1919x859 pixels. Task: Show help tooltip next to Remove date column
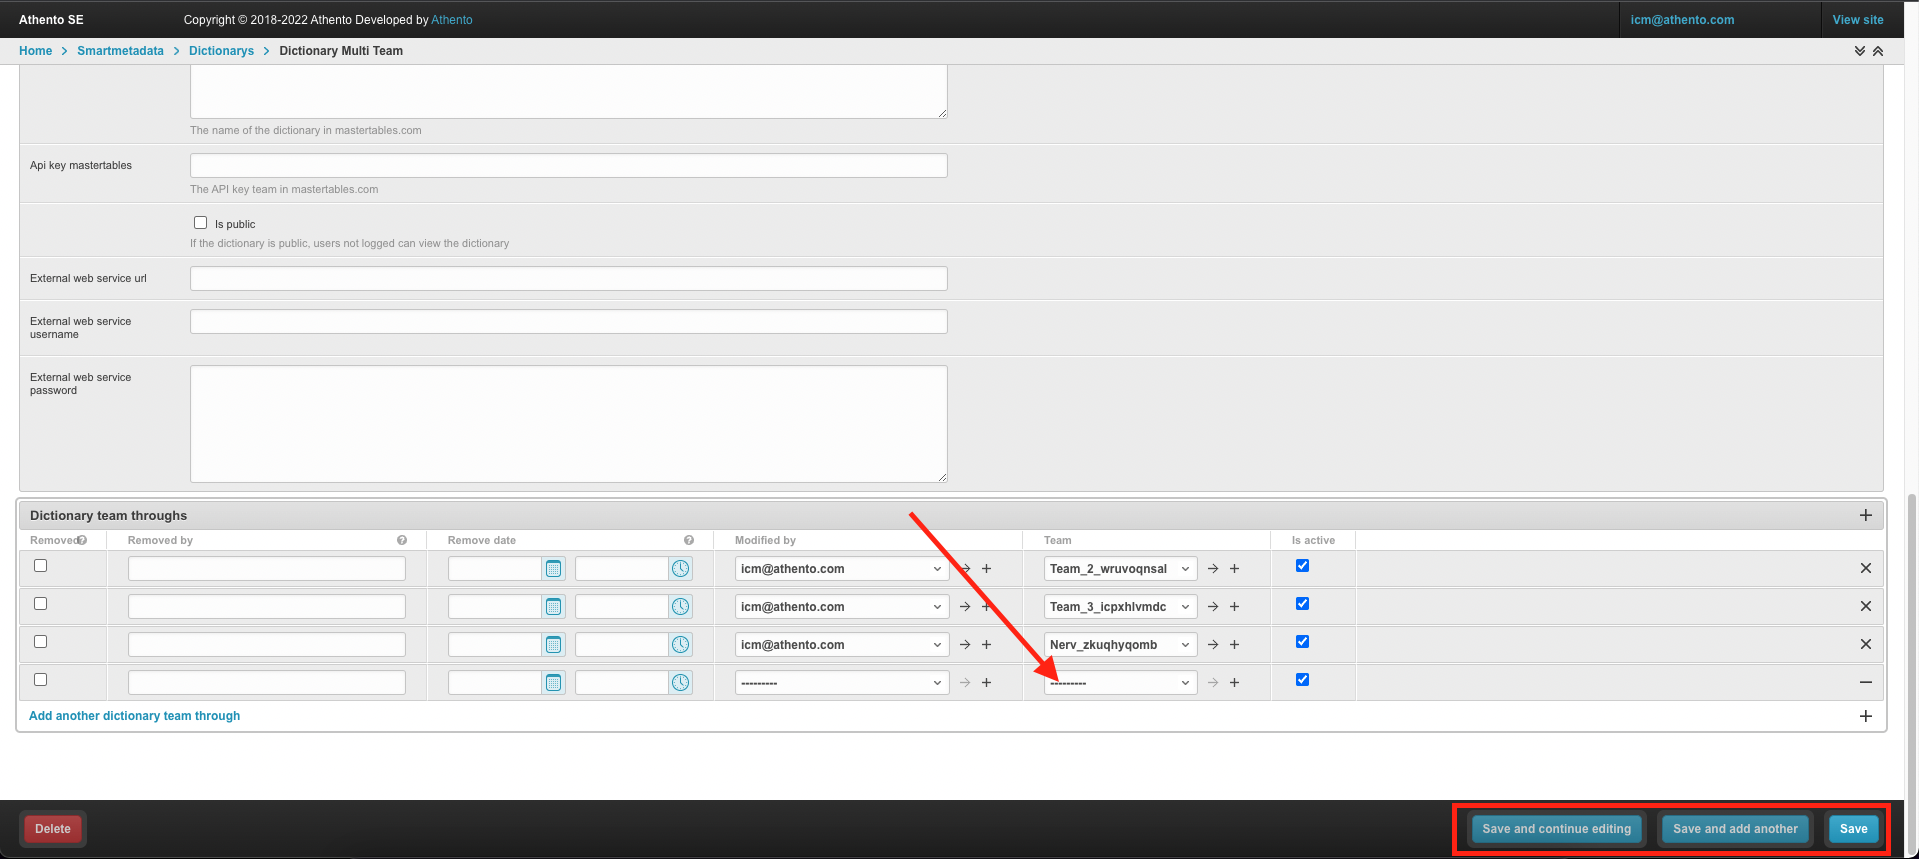pos(689,540)
